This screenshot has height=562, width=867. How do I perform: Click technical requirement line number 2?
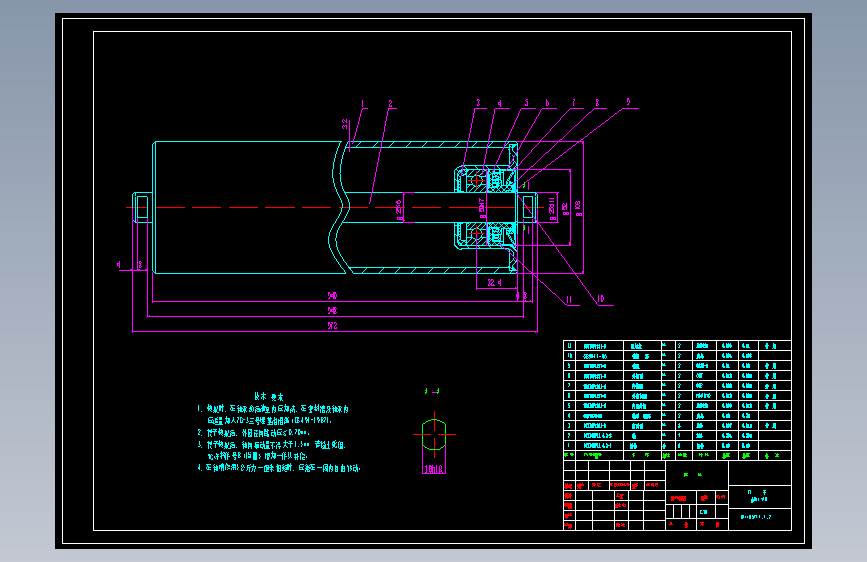click(254, 433)
